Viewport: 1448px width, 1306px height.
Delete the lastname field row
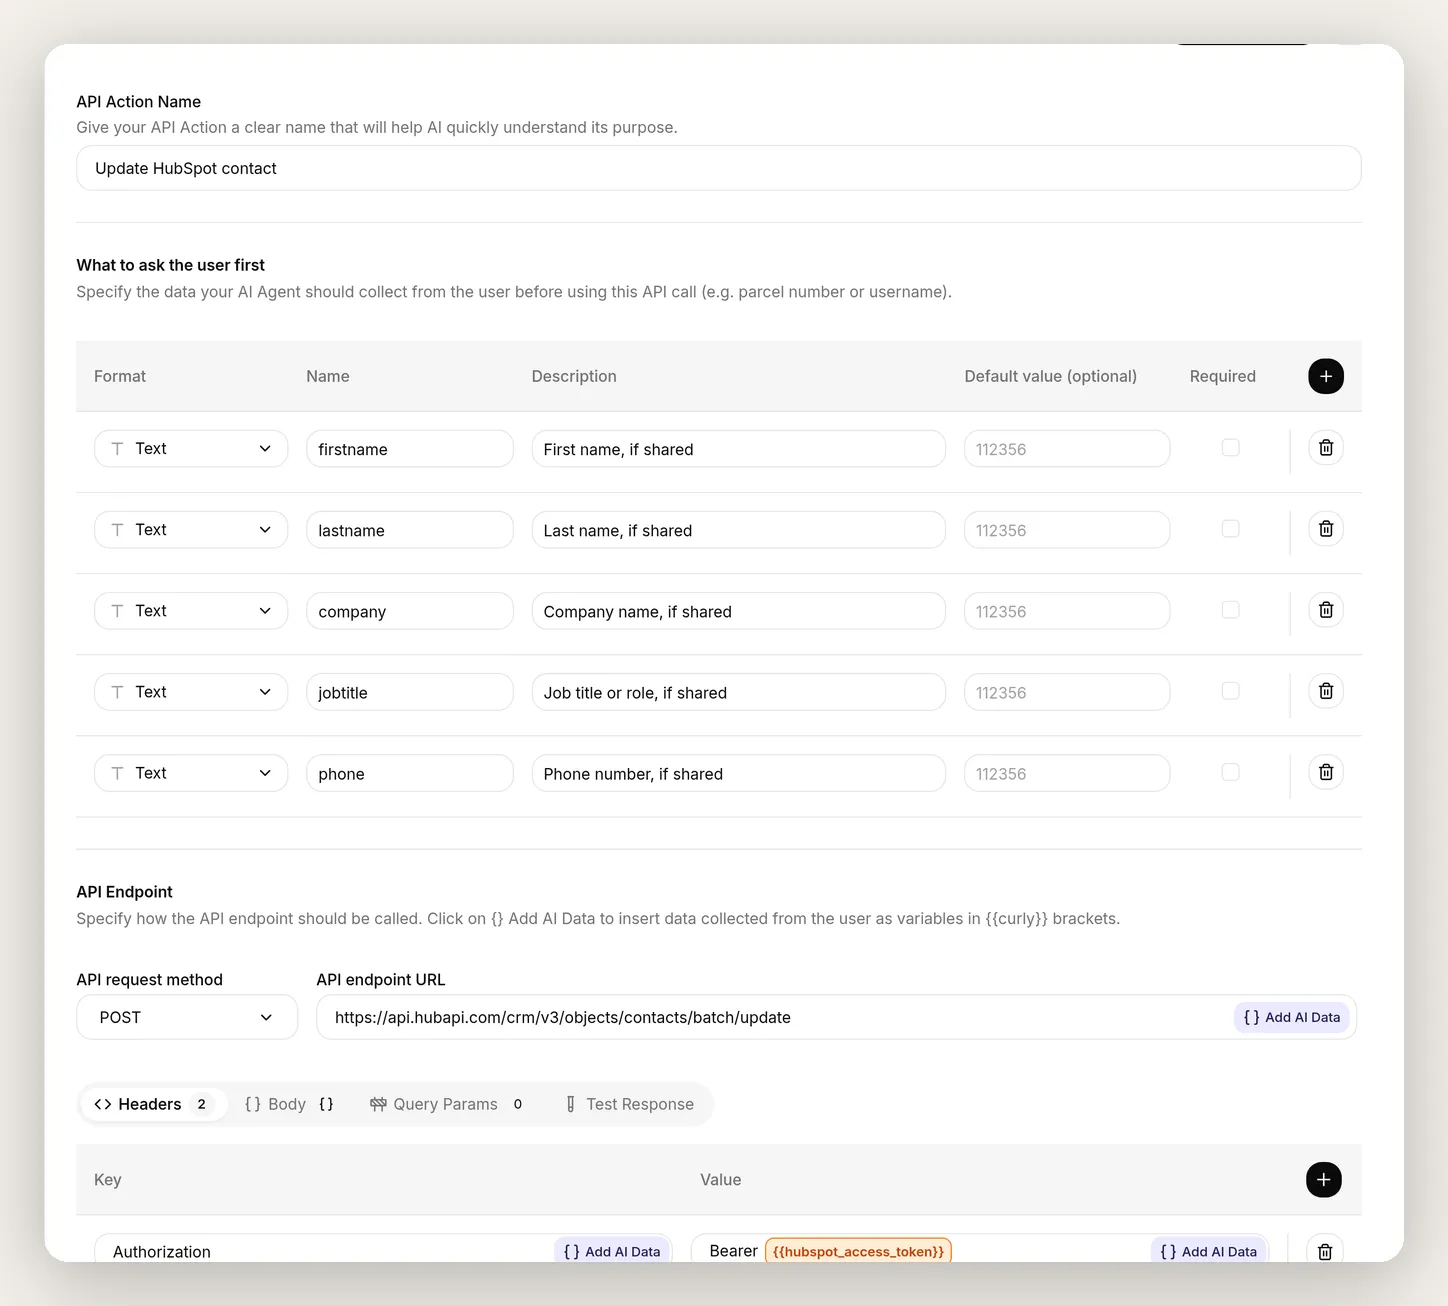point(1326,529)
